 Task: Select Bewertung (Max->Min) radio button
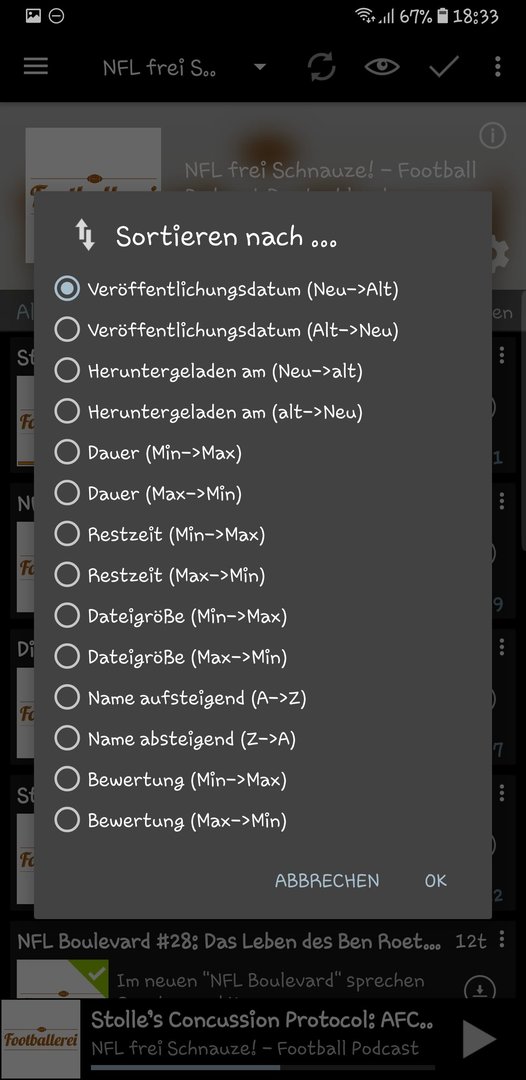(x=171, y=820)
